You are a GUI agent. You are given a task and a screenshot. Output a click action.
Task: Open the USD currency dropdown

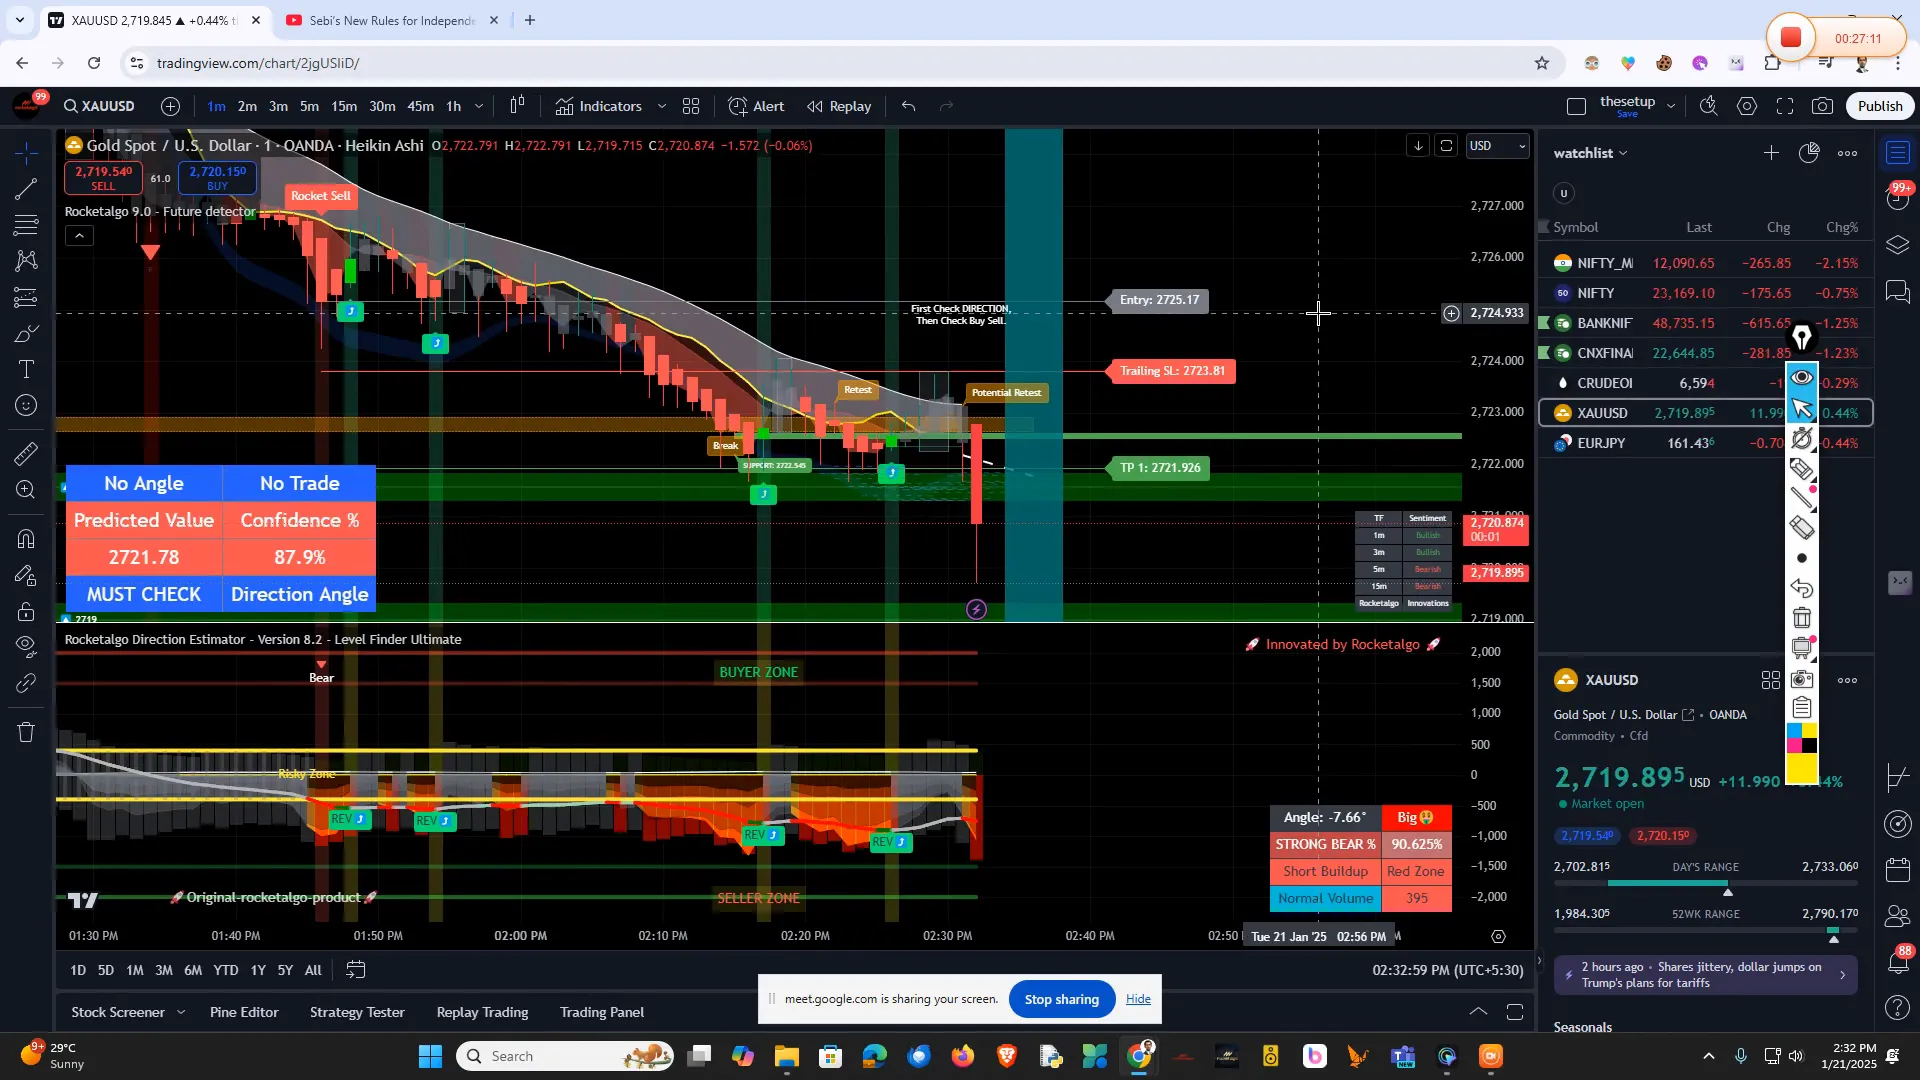1497,146
